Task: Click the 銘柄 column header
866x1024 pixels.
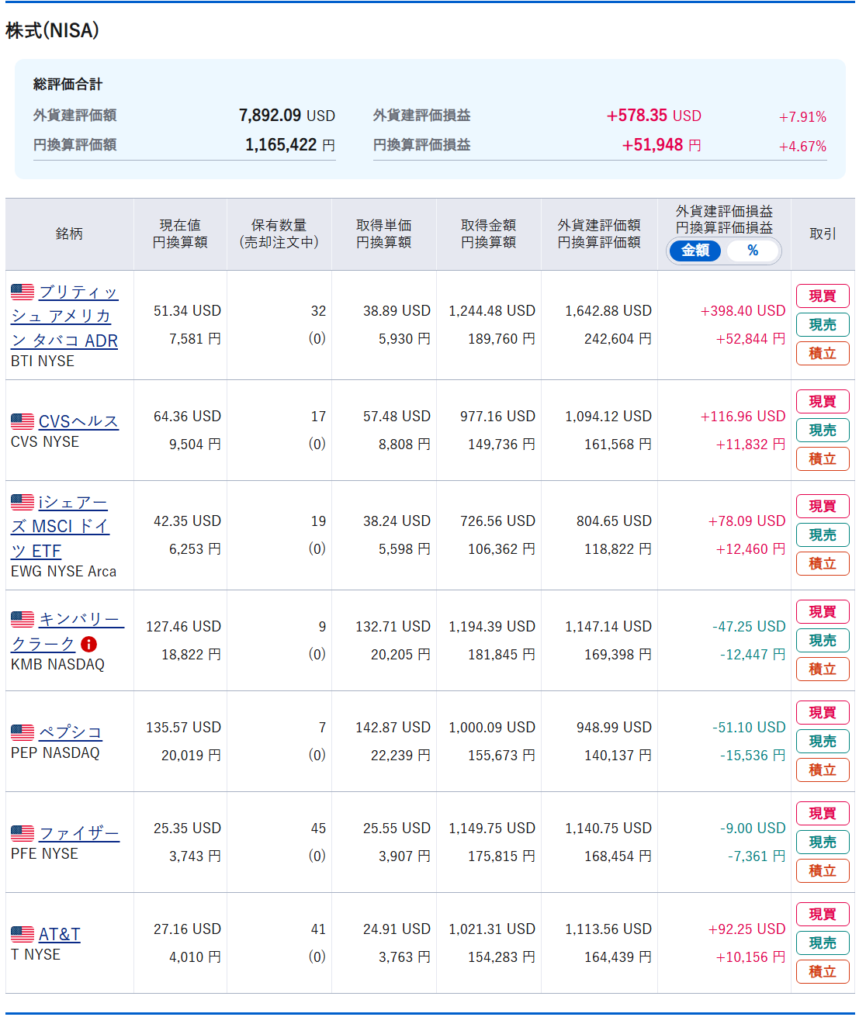Action: click(69, 234)
